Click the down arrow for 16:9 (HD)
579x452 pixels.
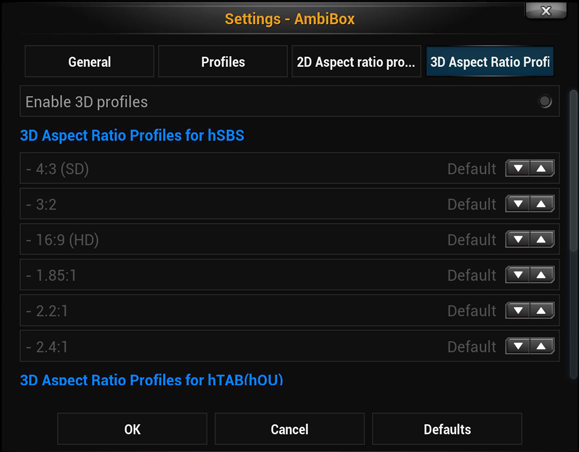click(x=518, y=239)
